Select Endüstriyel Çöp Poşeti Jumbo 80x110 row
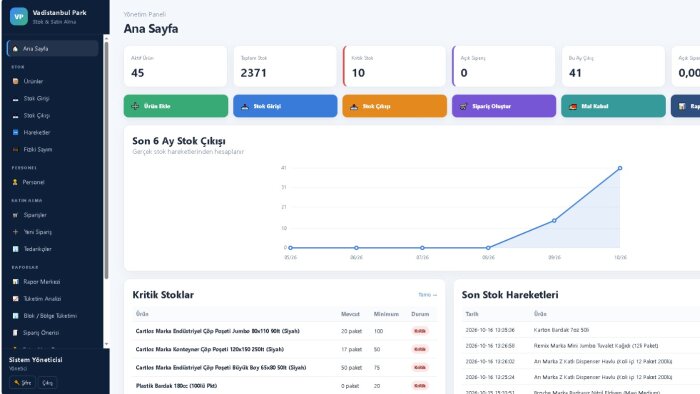The height and width of the screenshot is (394, 700). [285, 331]
